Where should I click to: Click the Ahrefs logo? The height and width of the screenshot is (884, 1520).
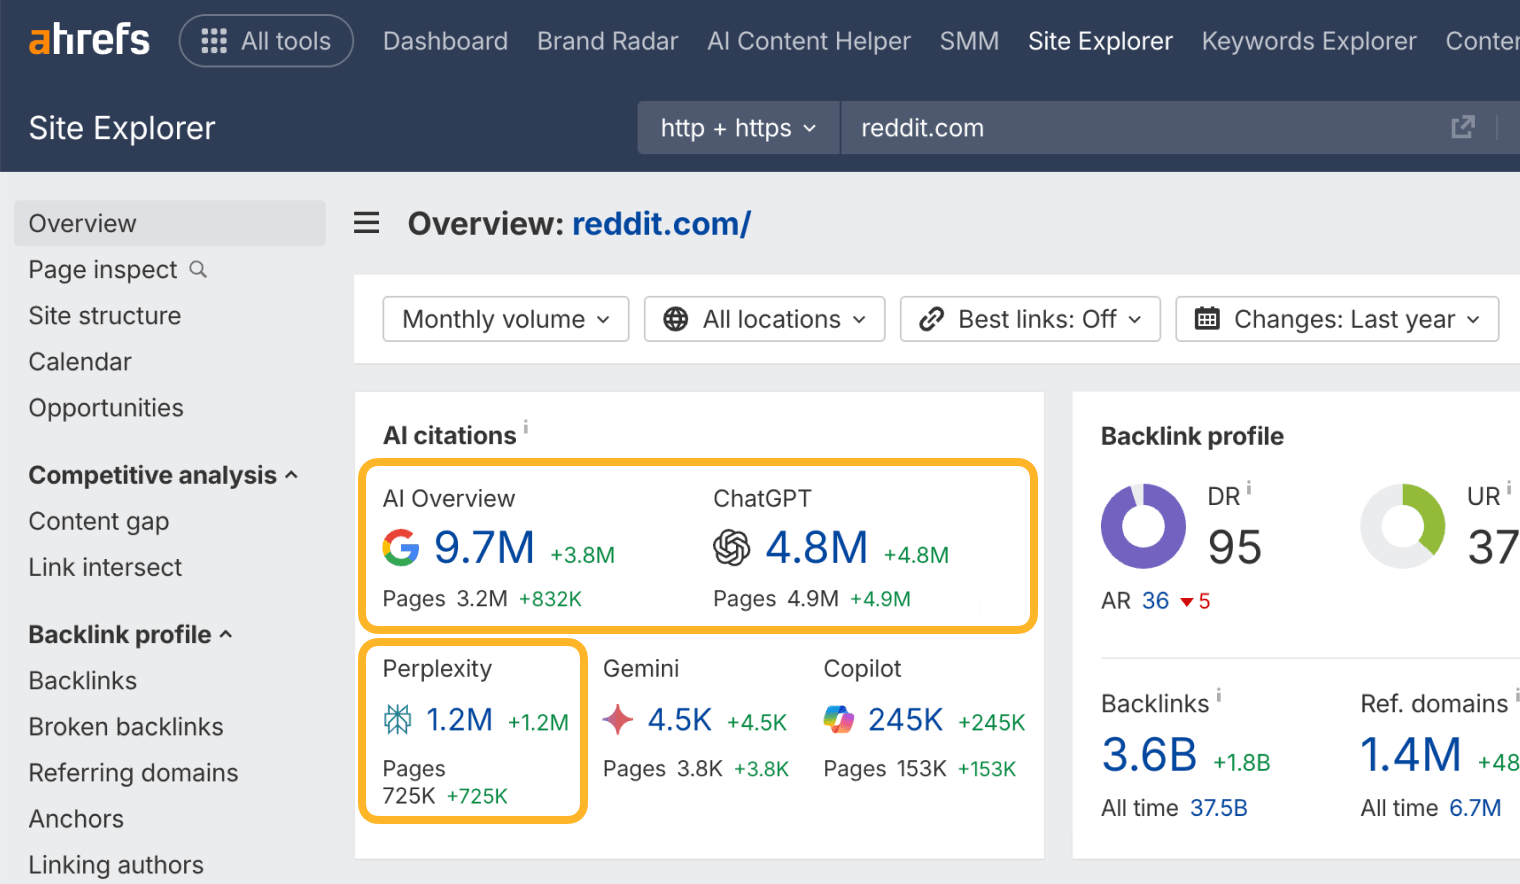89,40
